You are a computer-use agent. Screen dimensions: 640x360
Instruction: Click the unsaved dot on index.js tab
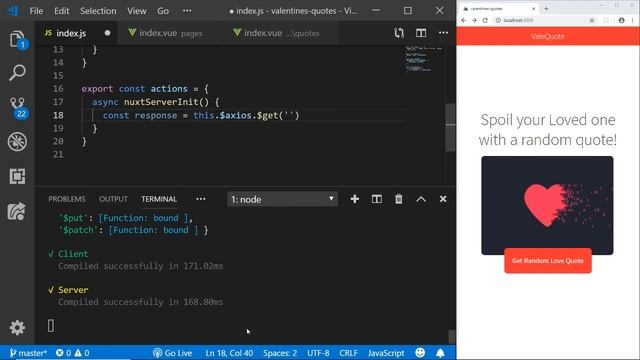107,33
